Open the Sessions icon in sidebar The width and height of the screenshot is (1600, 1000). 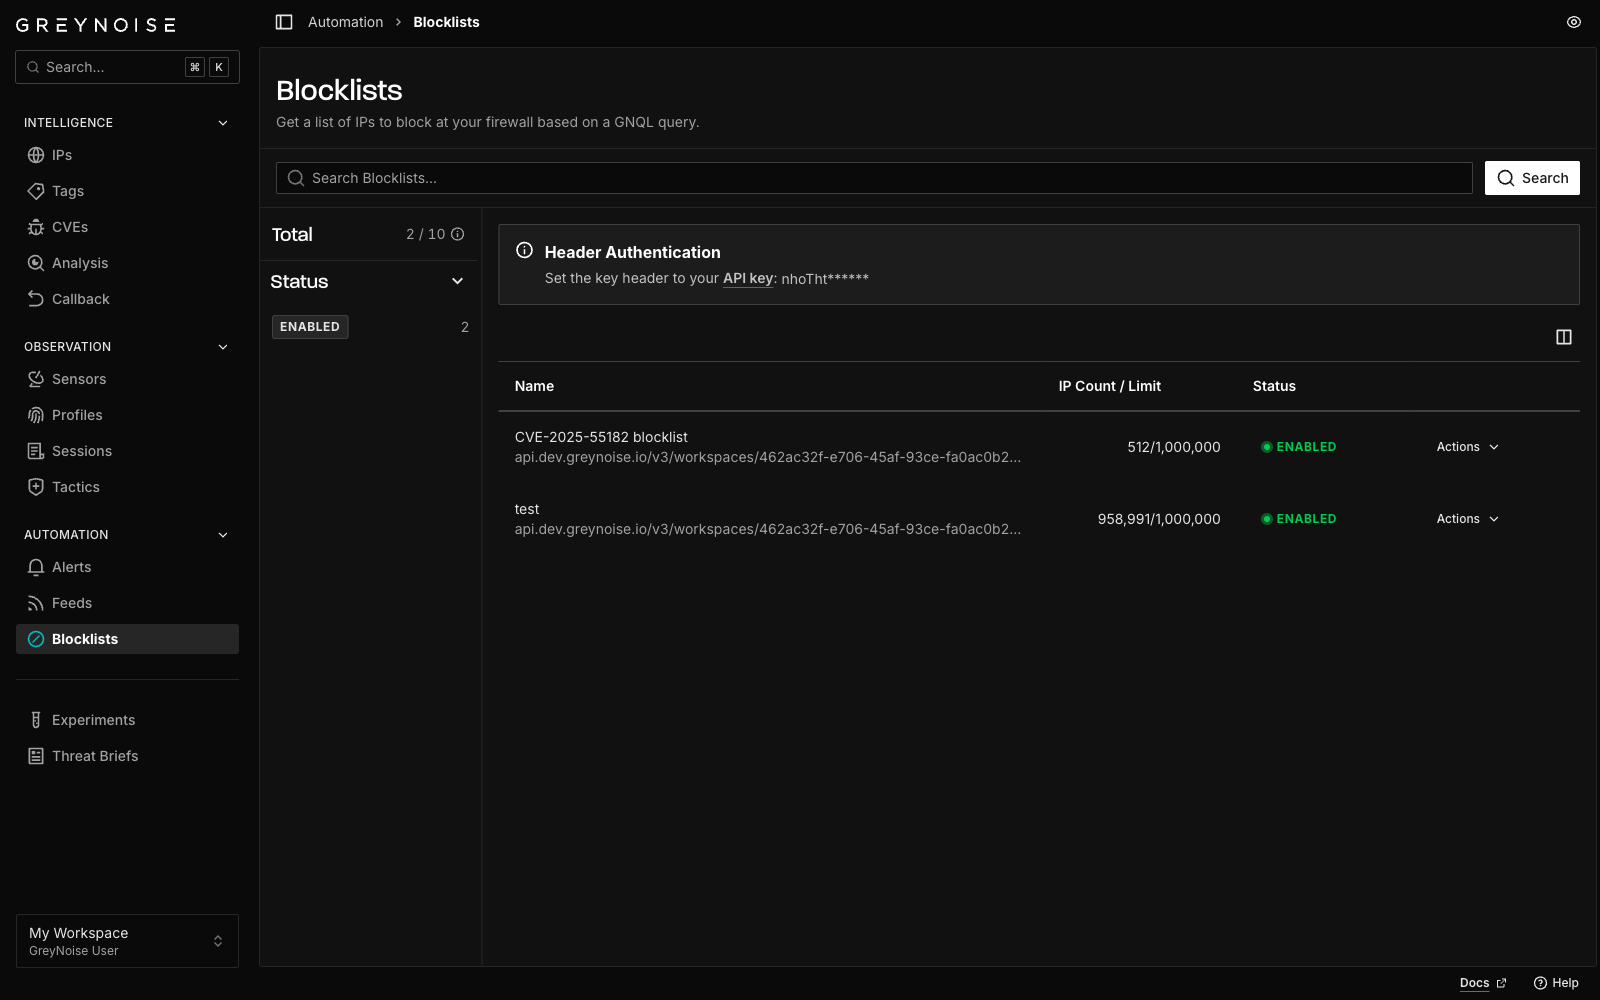click(x=36, y=451)
